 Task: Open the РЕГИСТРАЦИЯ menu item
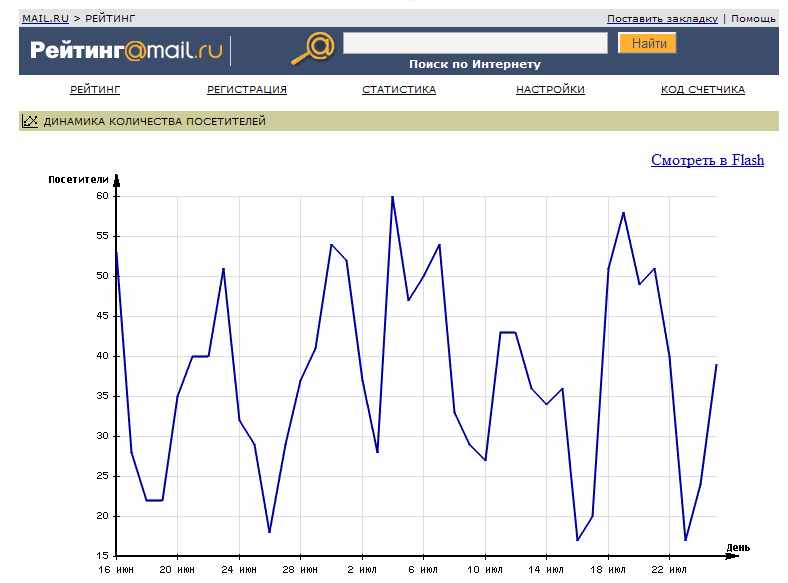pos(247,89)
